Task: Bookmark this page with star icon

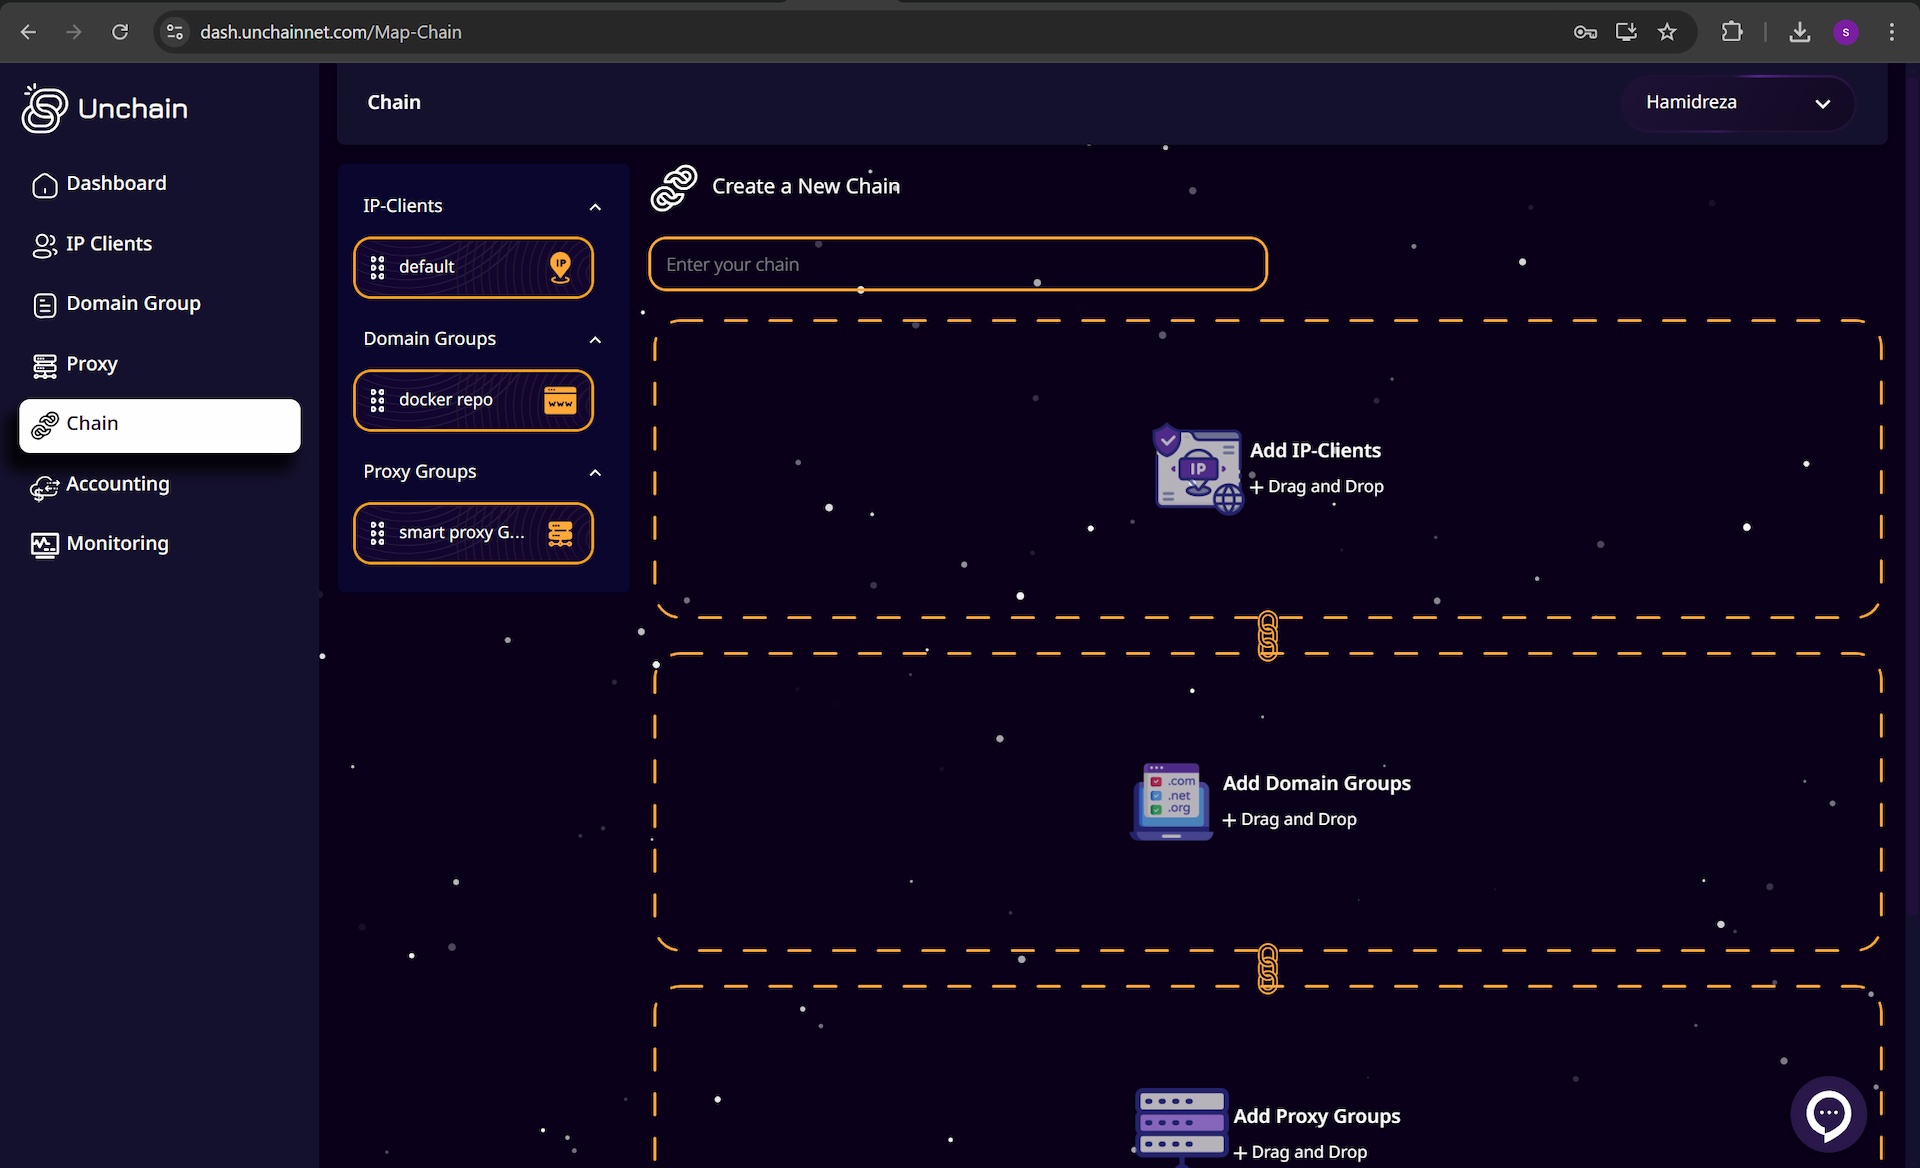Action: (x=1667, y=32)
